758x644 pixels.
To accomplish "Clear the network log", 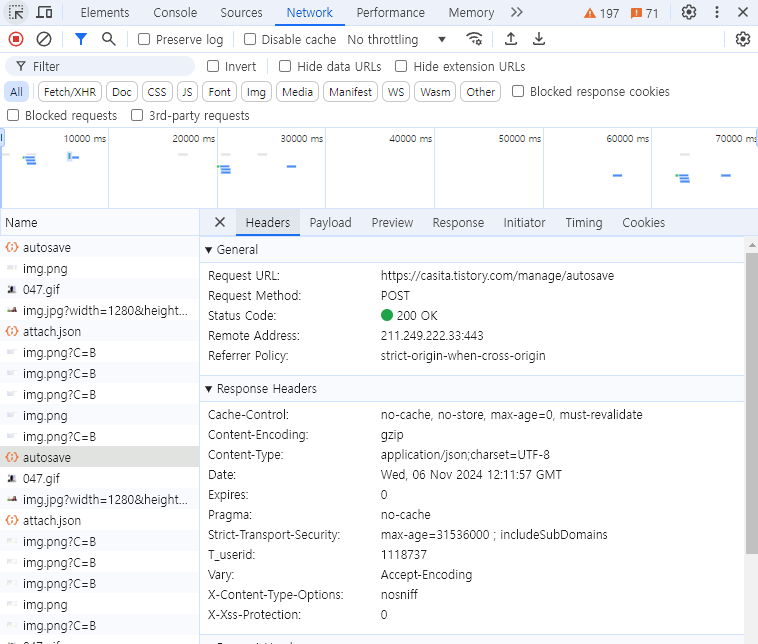I will click(44, 39).
